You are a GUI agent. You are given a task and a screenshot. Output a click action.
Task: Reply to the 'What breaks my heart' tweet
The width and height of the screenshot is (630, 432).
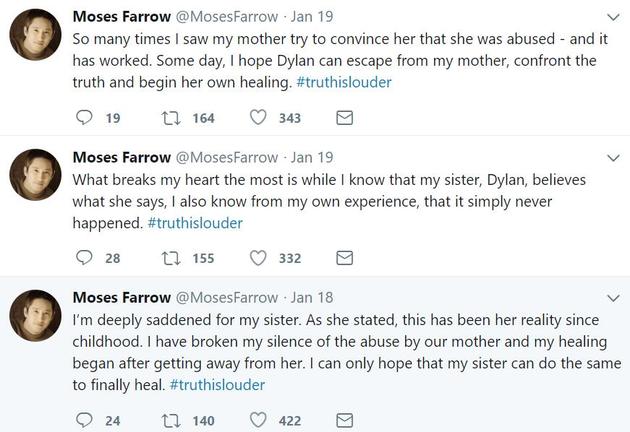coord(84,258)
